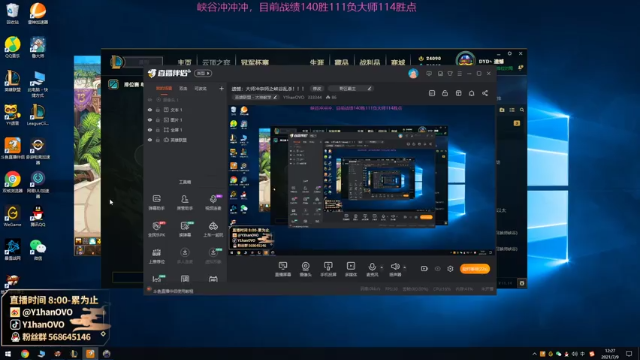
Task: Open the 藏品 tab in League client
Action: (341, 62)
